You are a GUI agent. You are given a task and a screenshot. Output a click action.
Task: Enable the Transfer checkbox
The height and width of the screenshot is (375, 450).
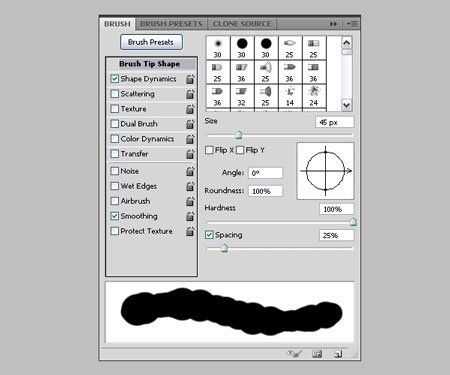(114, 154)
